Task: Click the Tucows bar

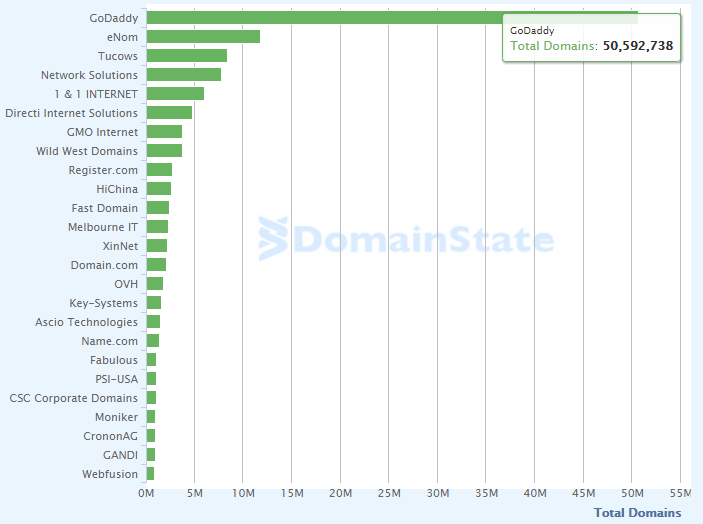Action: click(x=187, y=56)
